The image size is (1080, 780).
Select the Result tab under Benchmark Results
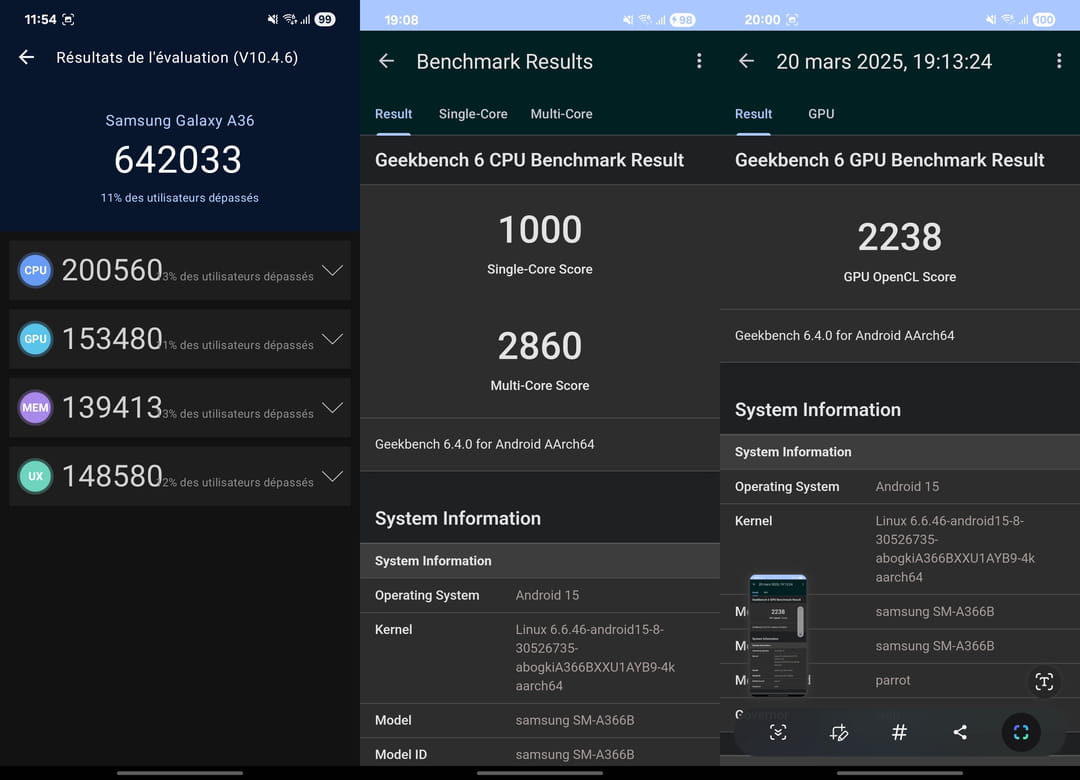coord(393,114)
